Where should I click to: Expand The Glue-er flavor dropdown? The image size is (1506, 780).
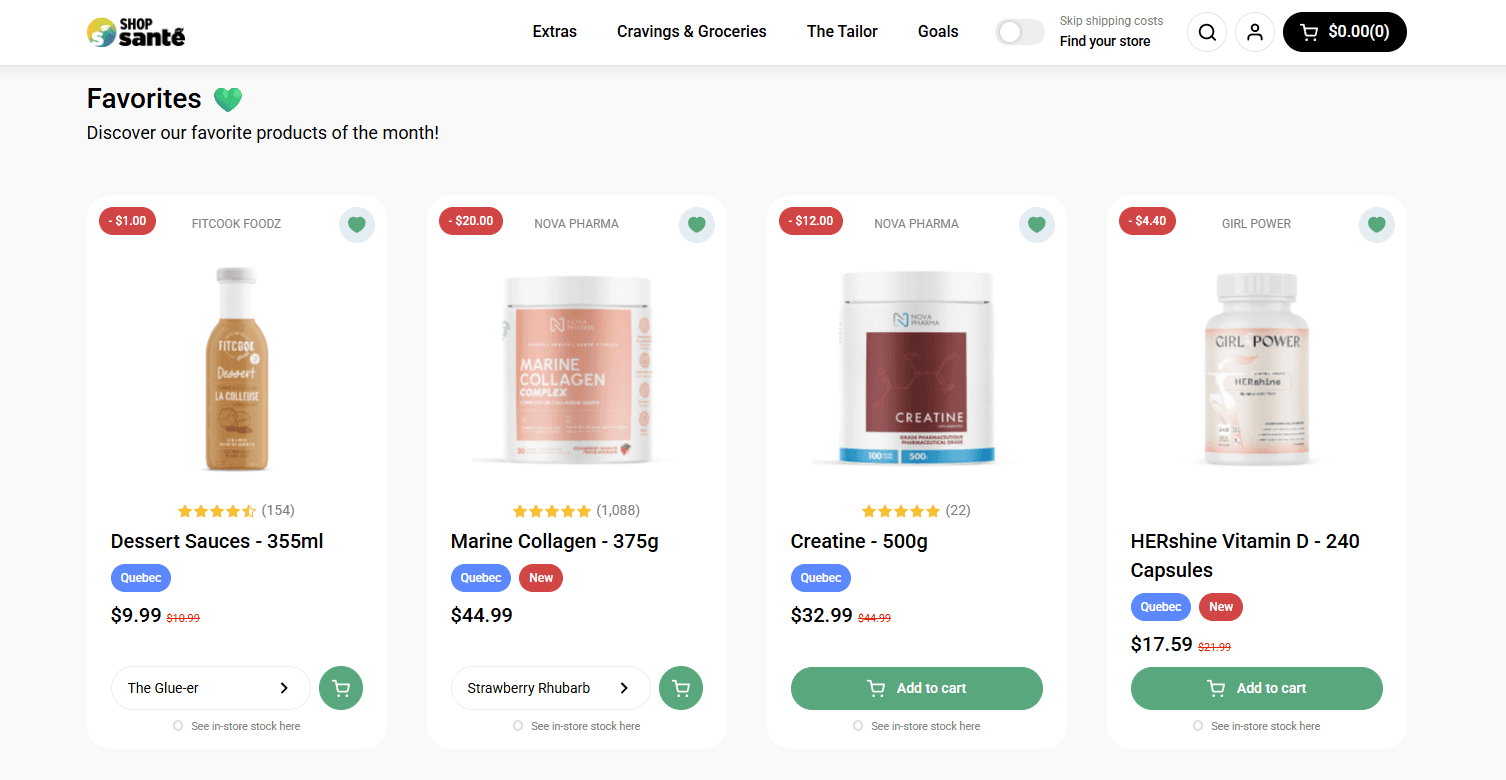coord(210,688)
